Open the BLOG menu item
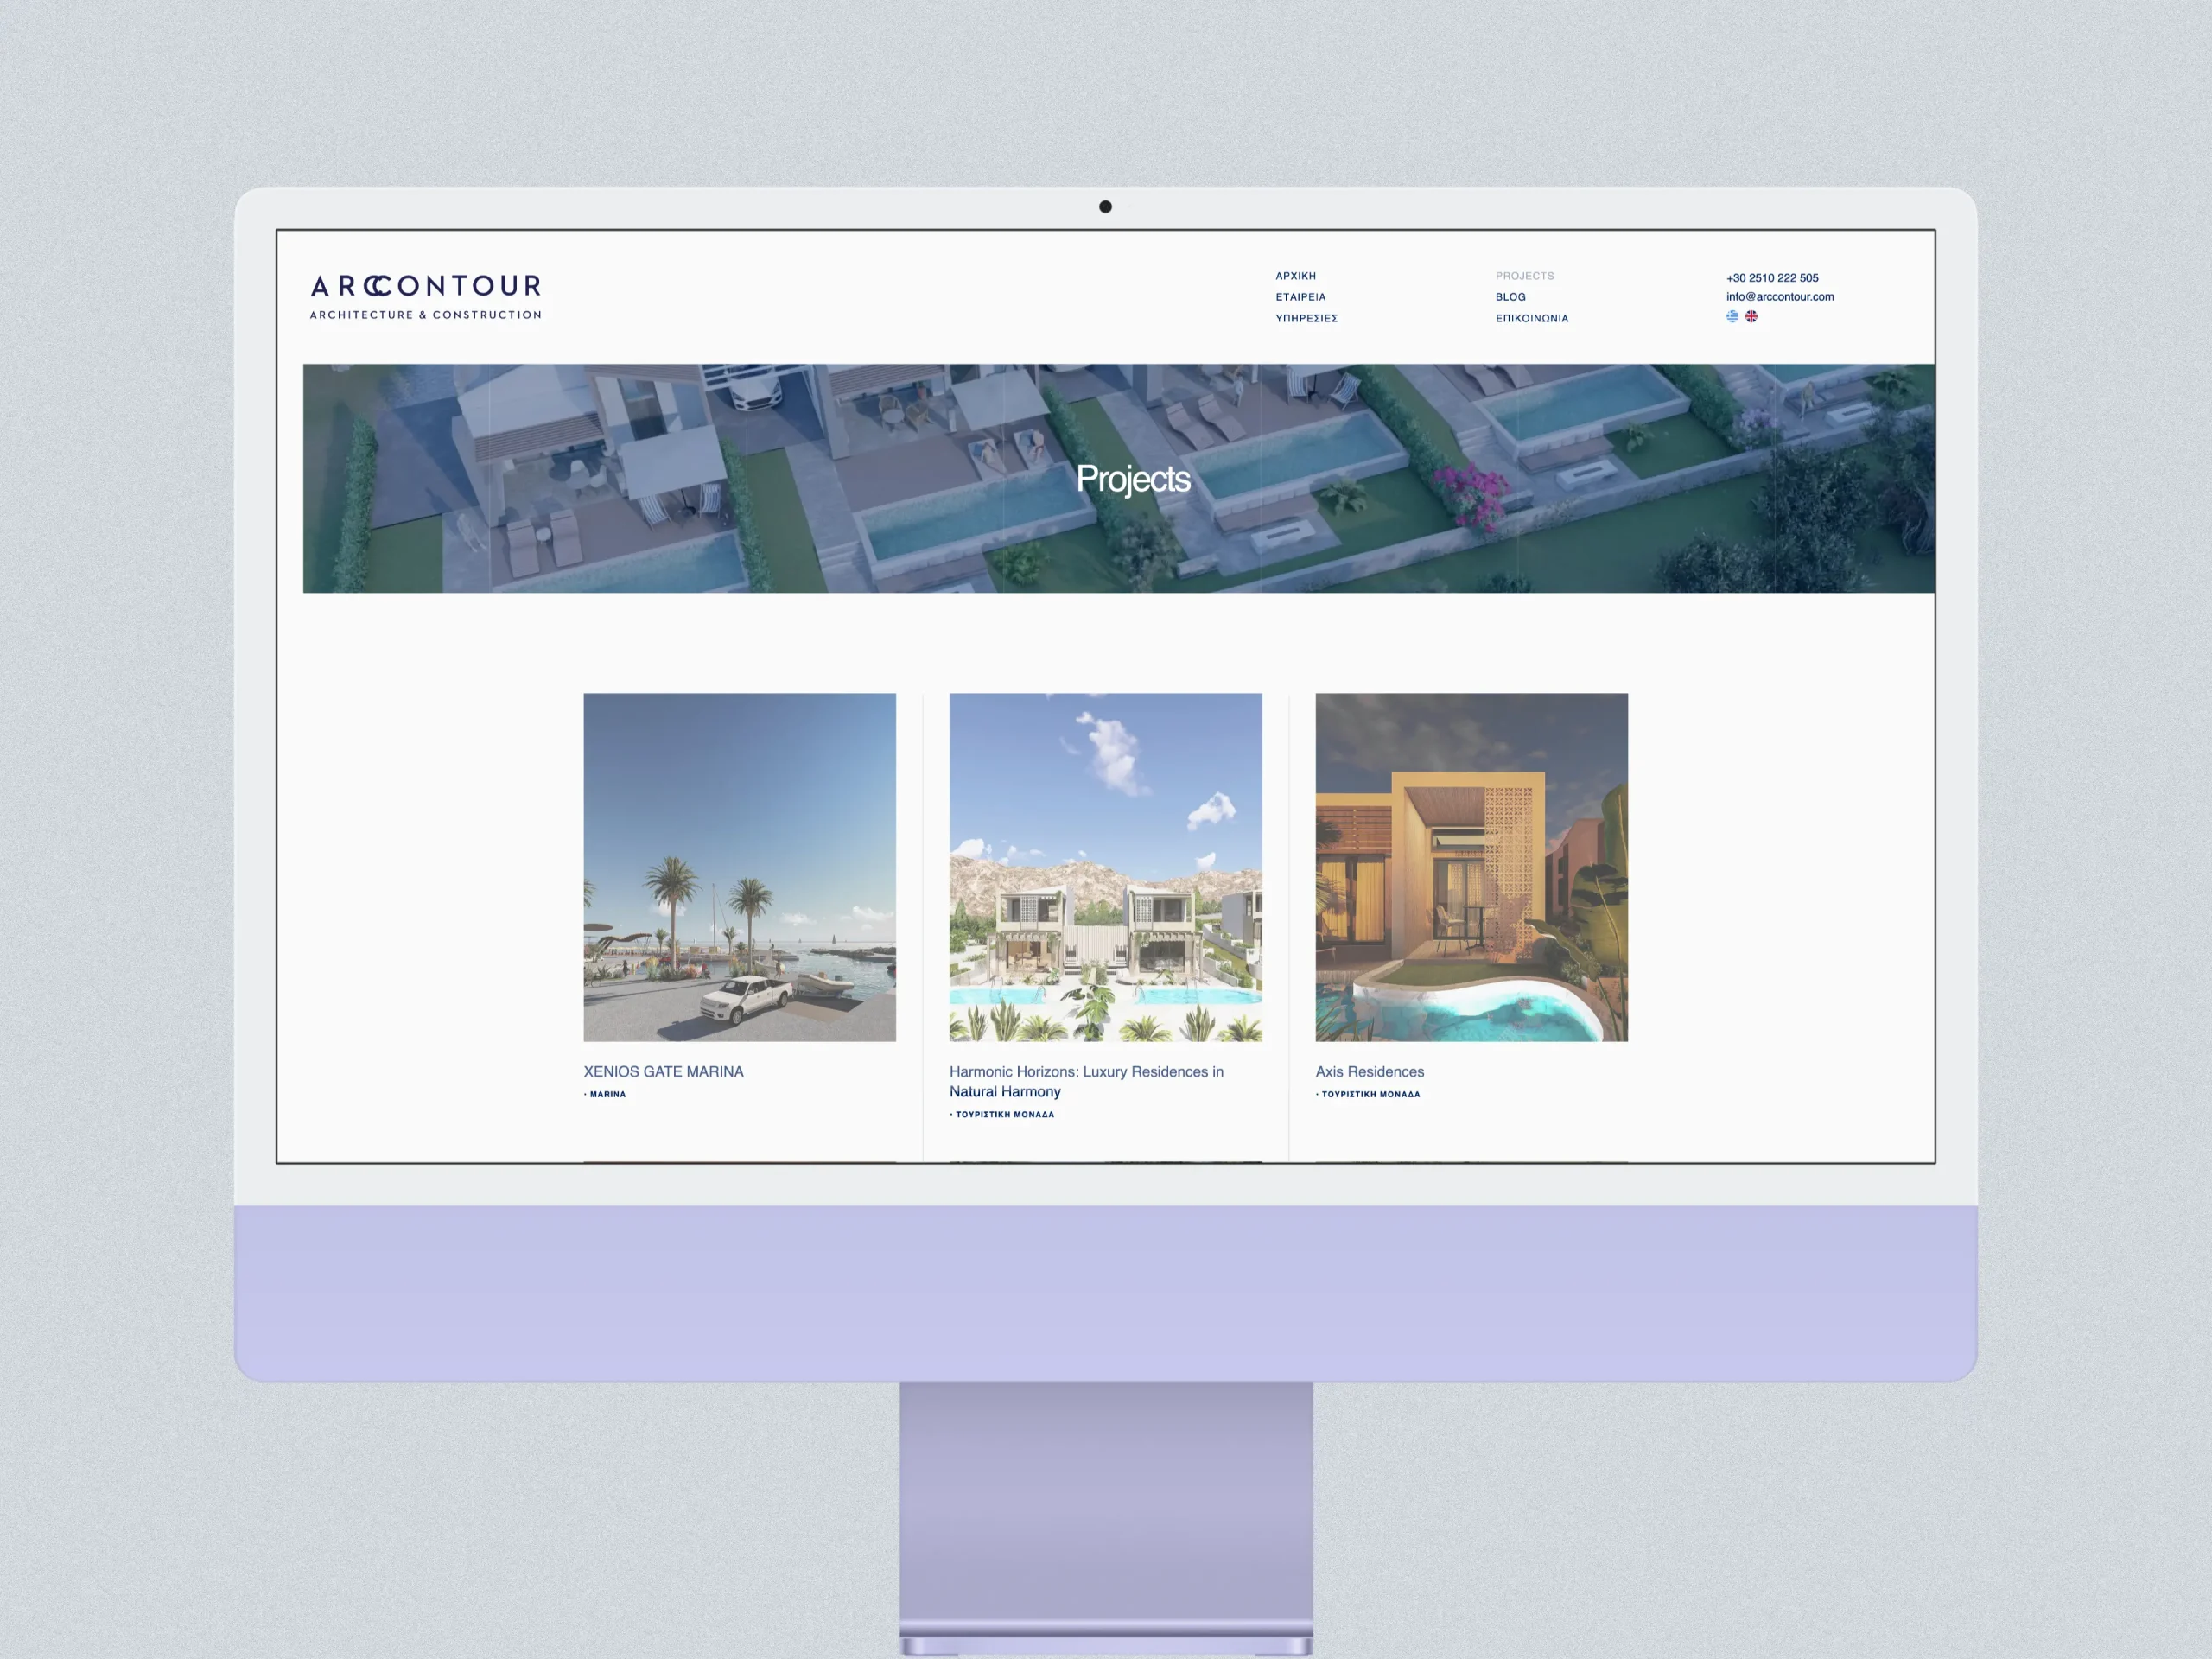 [1510, 297]
